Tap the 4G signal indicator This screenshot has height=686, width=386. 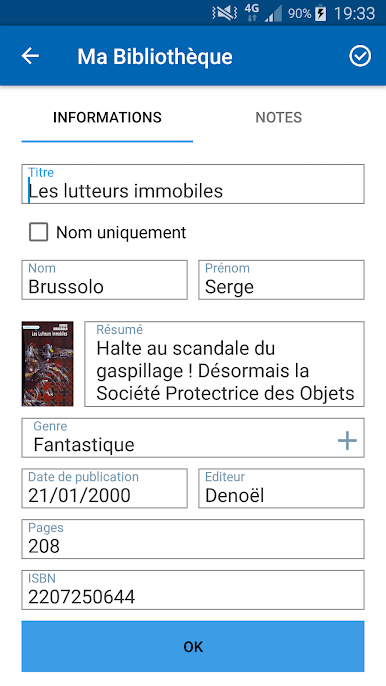(252, 13)
